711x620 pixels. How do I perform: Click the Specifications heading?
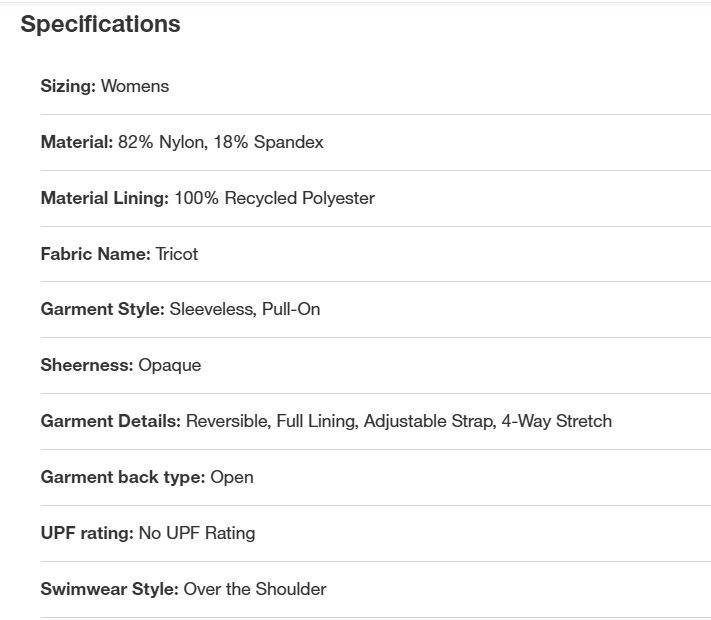tap(100, 25)
